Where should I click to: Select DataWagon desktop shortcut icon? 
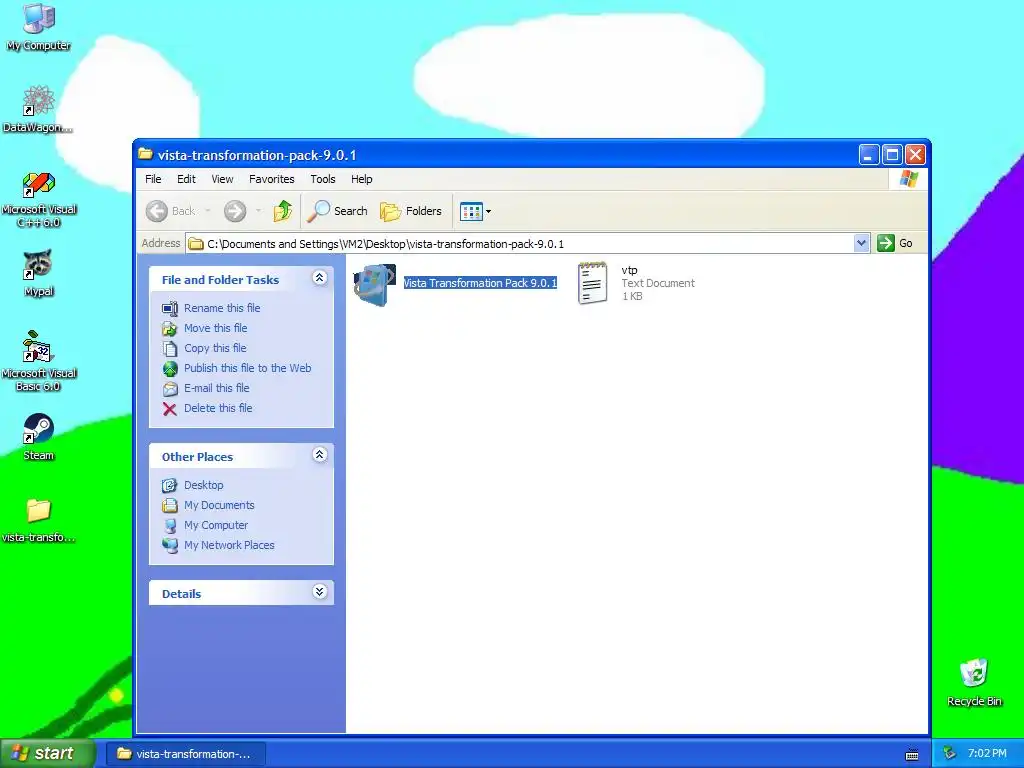39,101
